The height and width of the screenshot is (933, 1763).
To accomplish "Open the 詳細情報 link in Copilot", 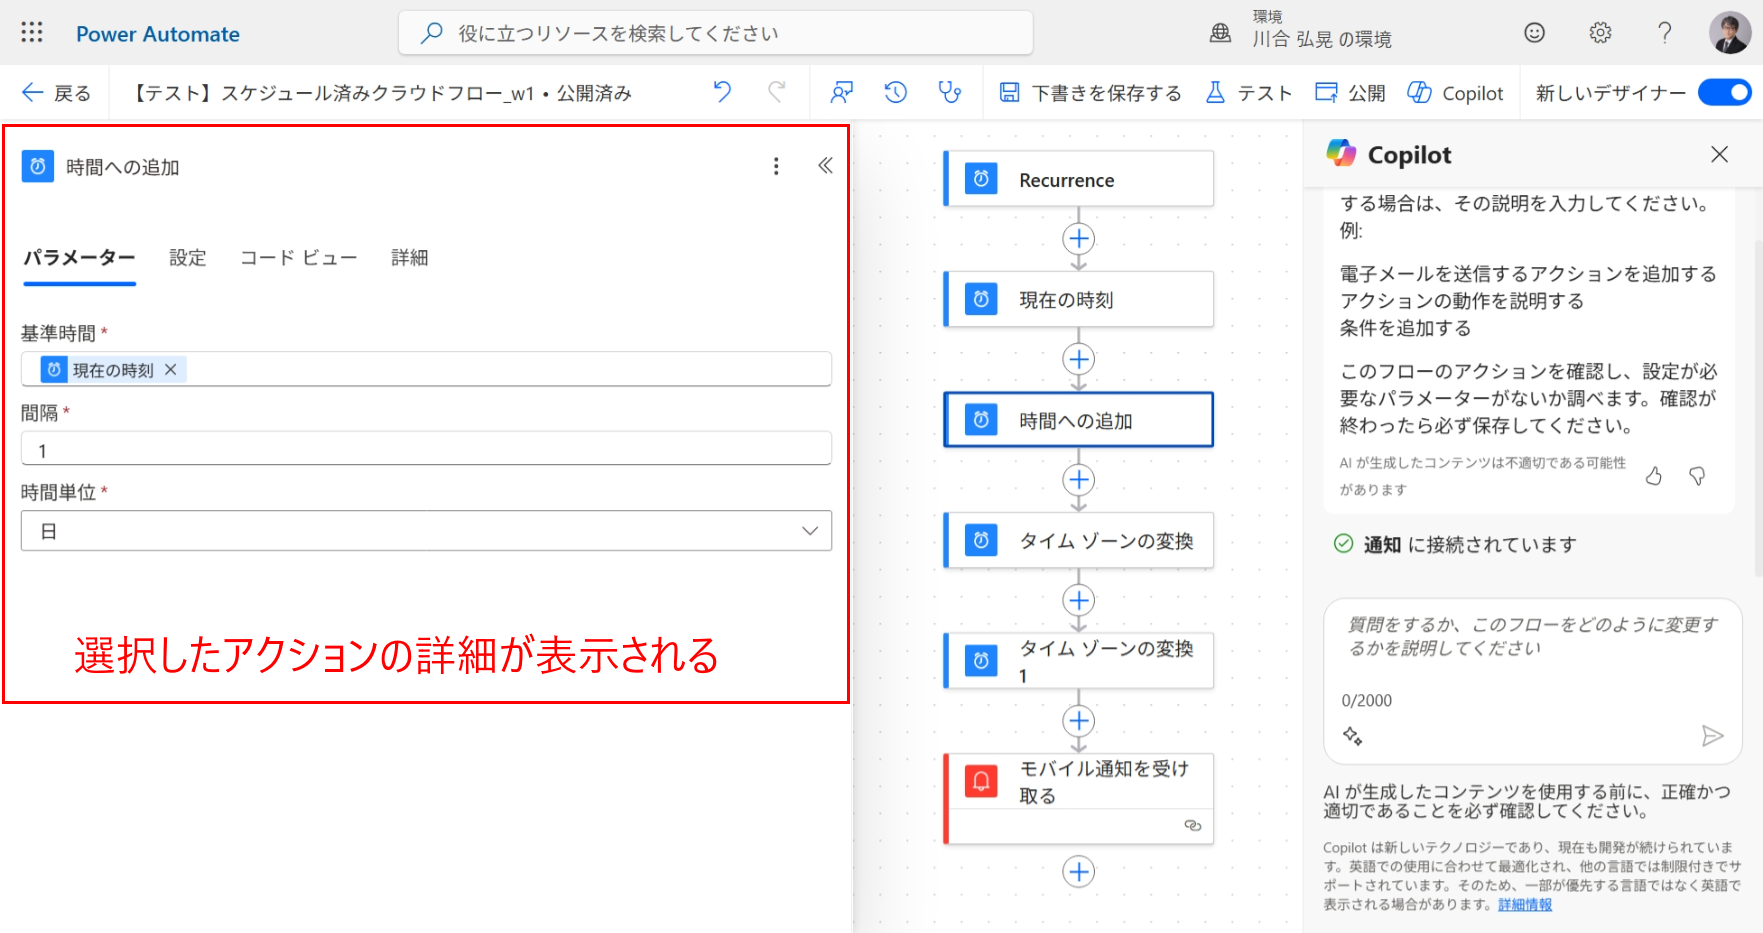I will pyautogui.click(x=1525, y=905).
